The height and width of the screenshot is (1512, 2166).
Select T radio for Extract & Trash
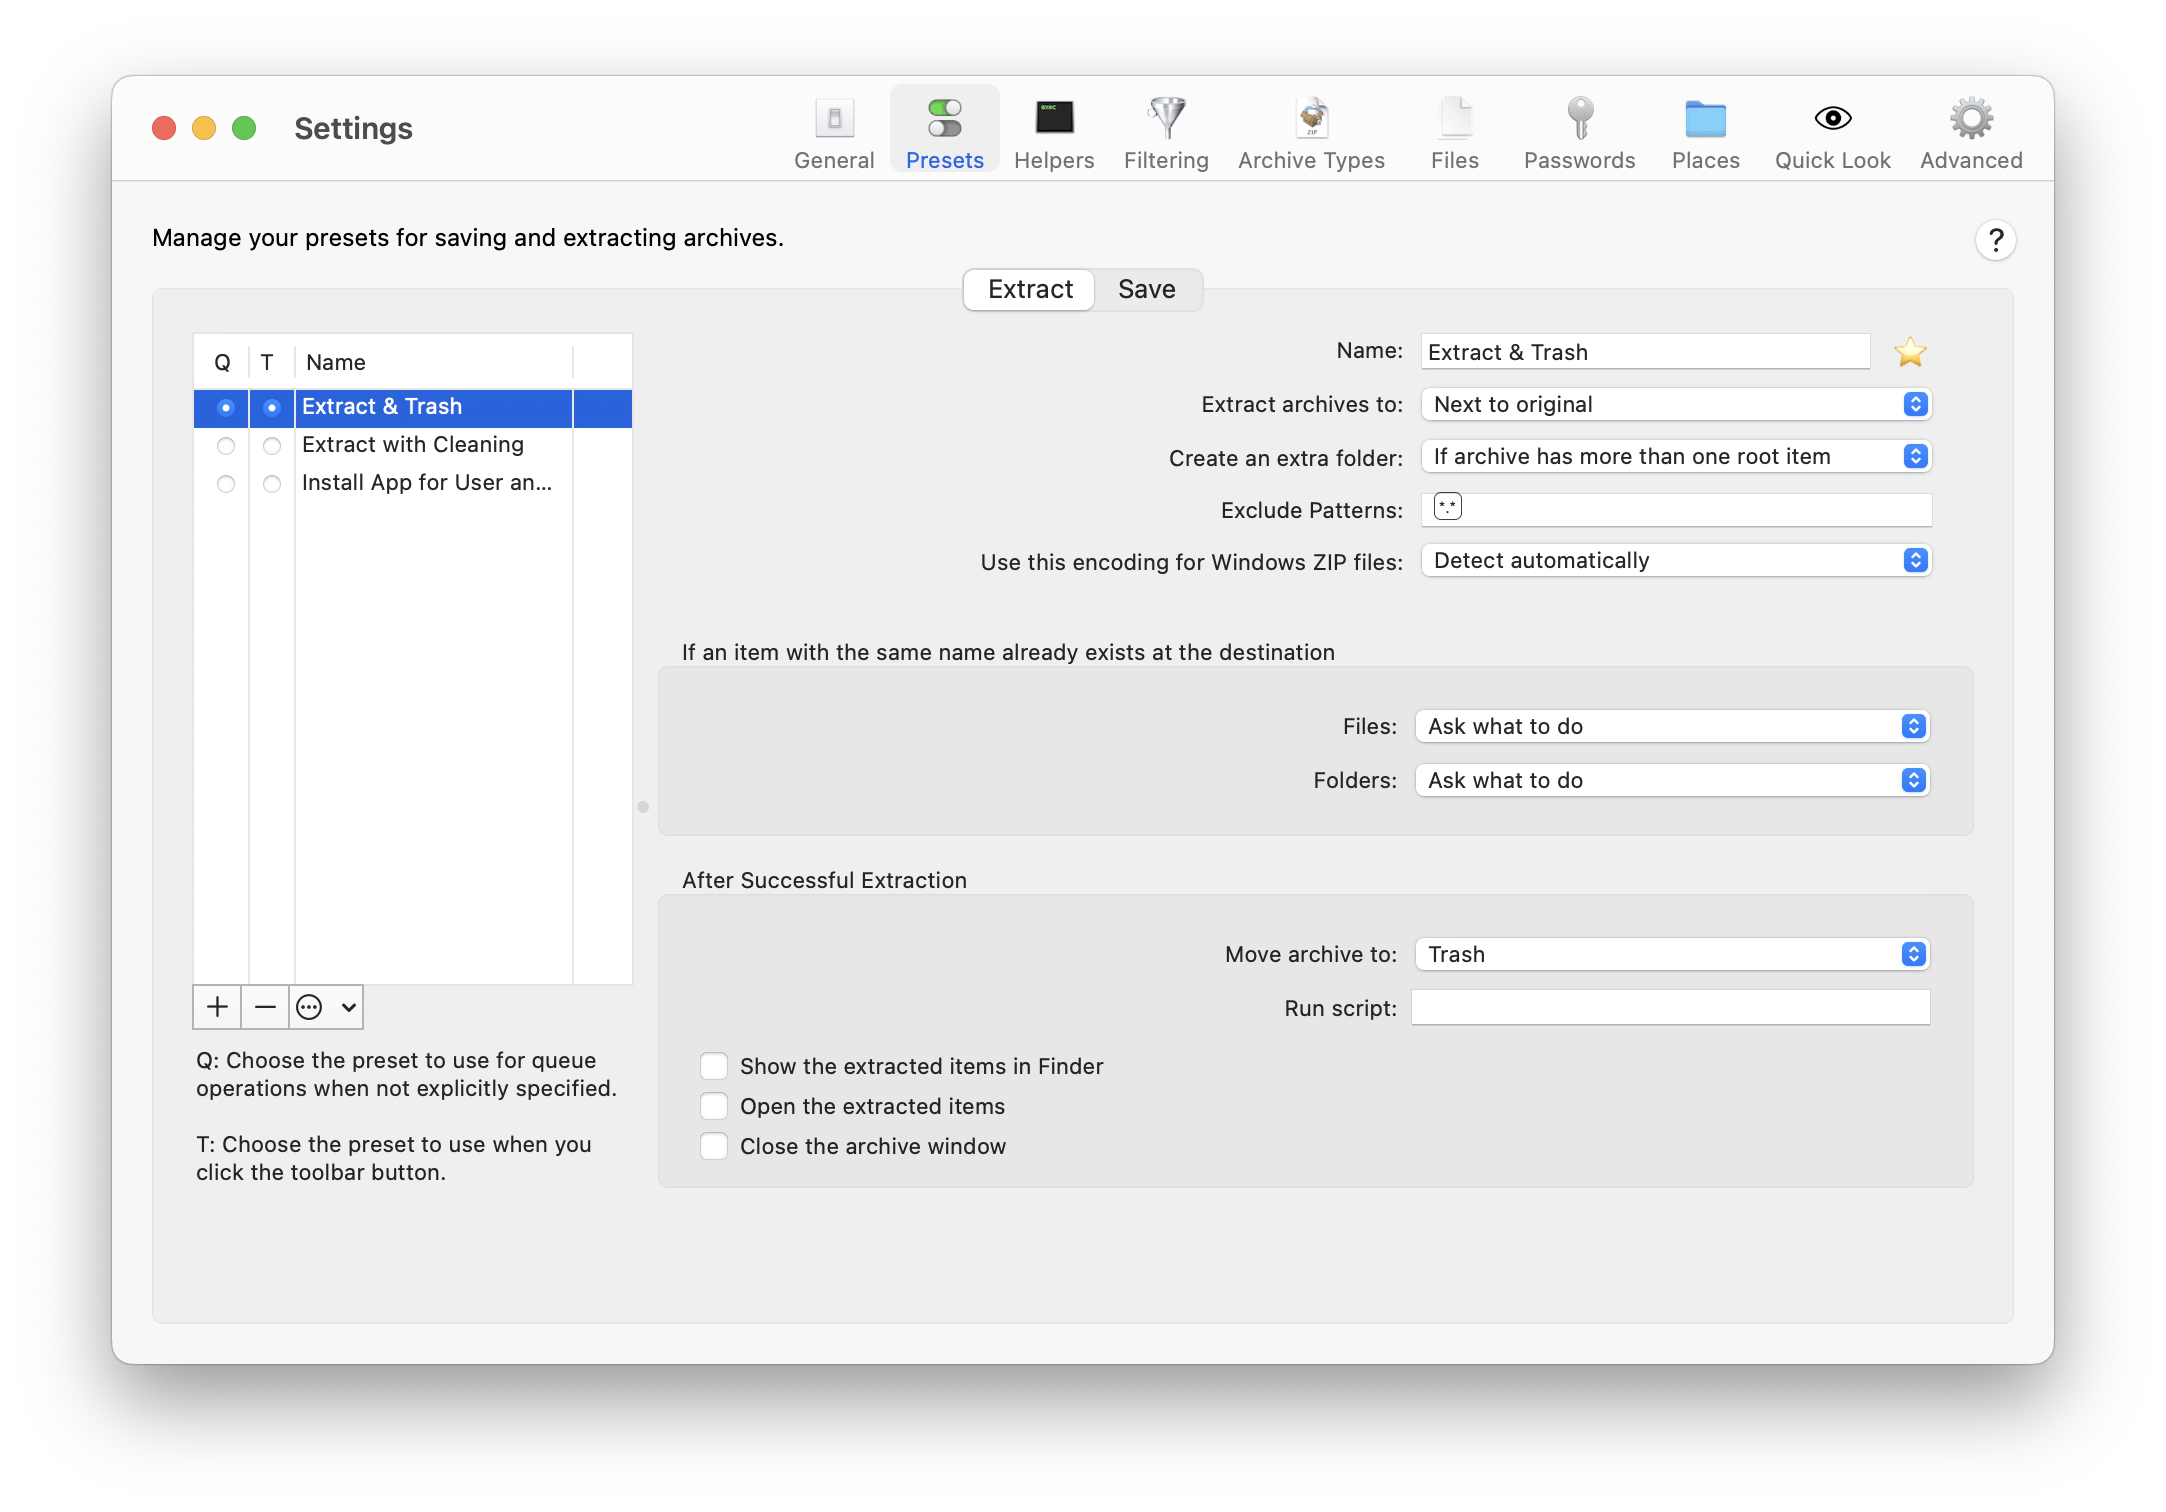click(x=271, y=407)
